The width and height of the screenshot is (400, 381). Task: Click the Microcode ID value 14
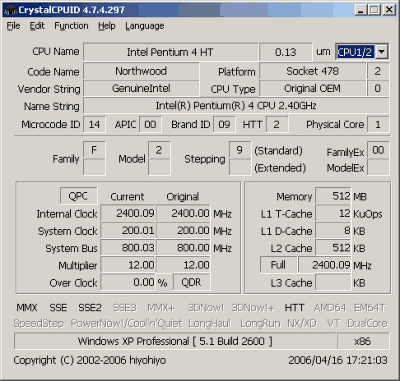[x=94, y=124]
